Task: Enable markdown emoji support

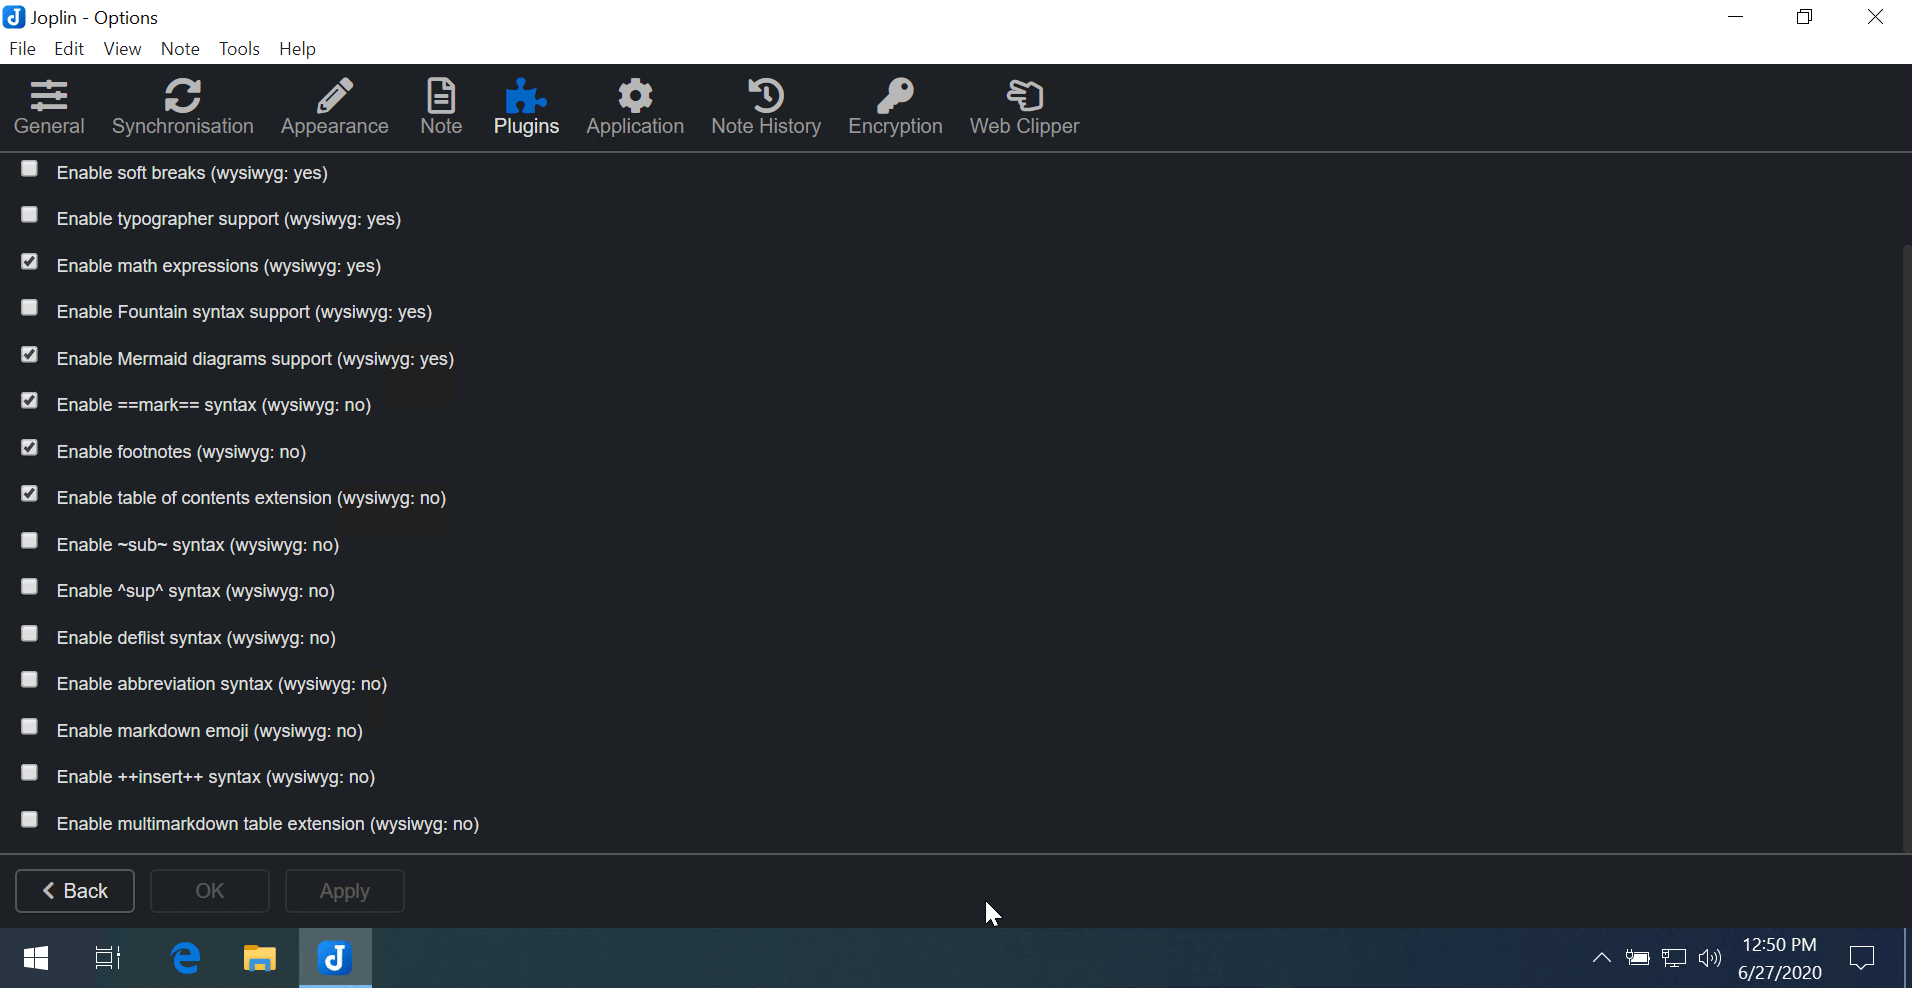Action: pos(28,726)
